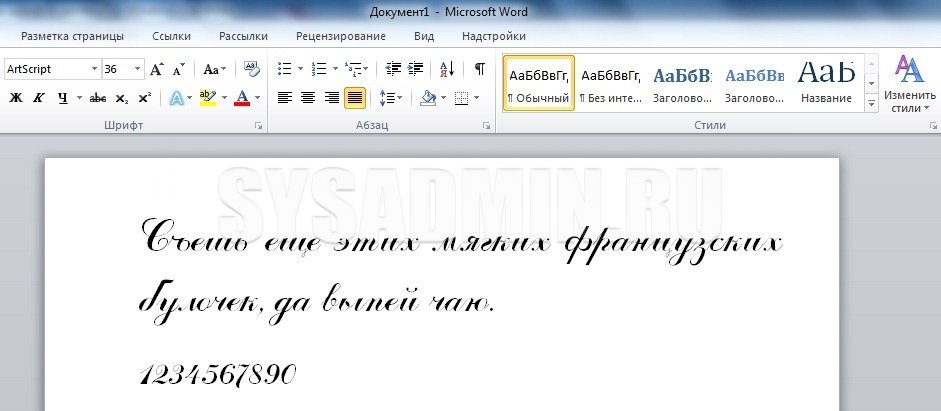Open Шрифт dialog launcher
The height and width of the screenshot is (411, 941).
tap(259, 126)
